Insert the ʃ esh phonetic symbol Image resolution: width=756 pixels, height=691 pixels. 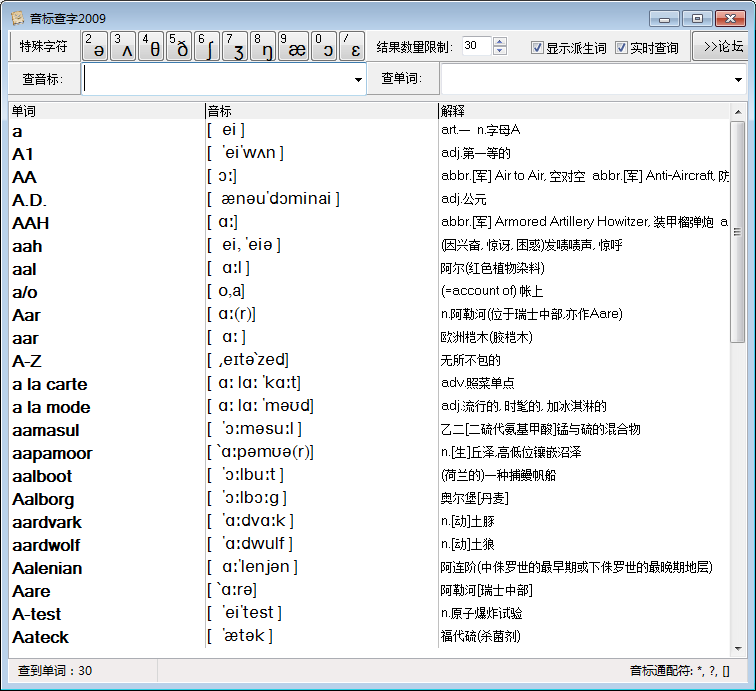207,46
